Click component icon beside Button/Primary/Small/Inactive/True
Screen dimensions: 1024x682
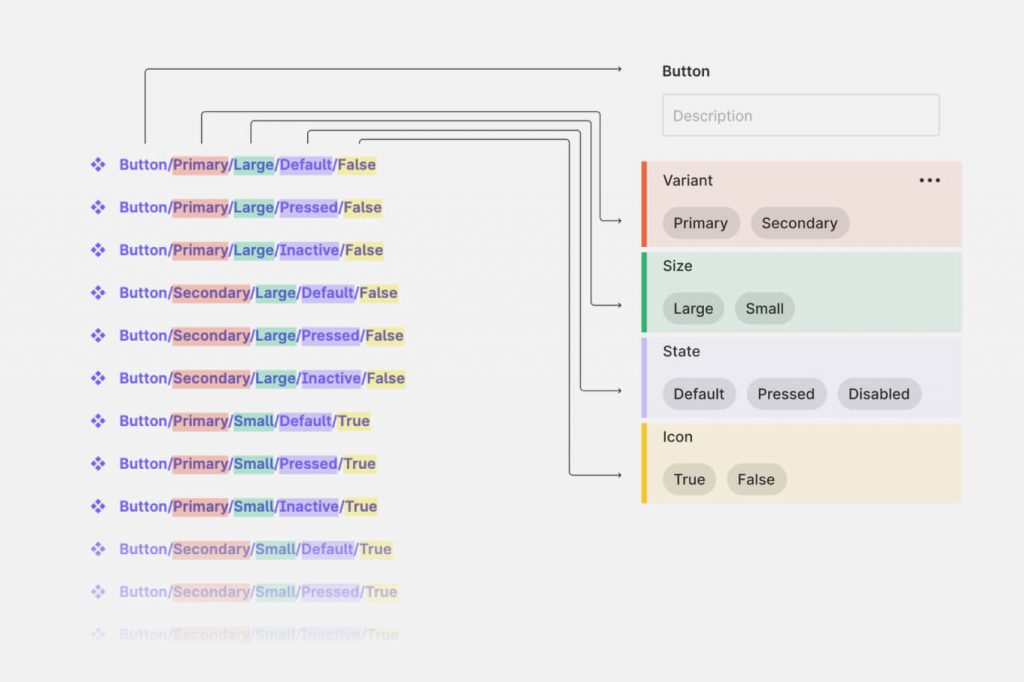click(98, 506)
